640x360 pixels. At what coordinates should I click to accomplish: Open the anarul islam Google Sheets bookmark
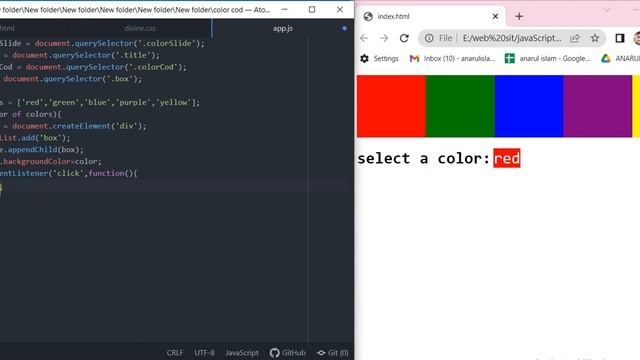point(547,58)
